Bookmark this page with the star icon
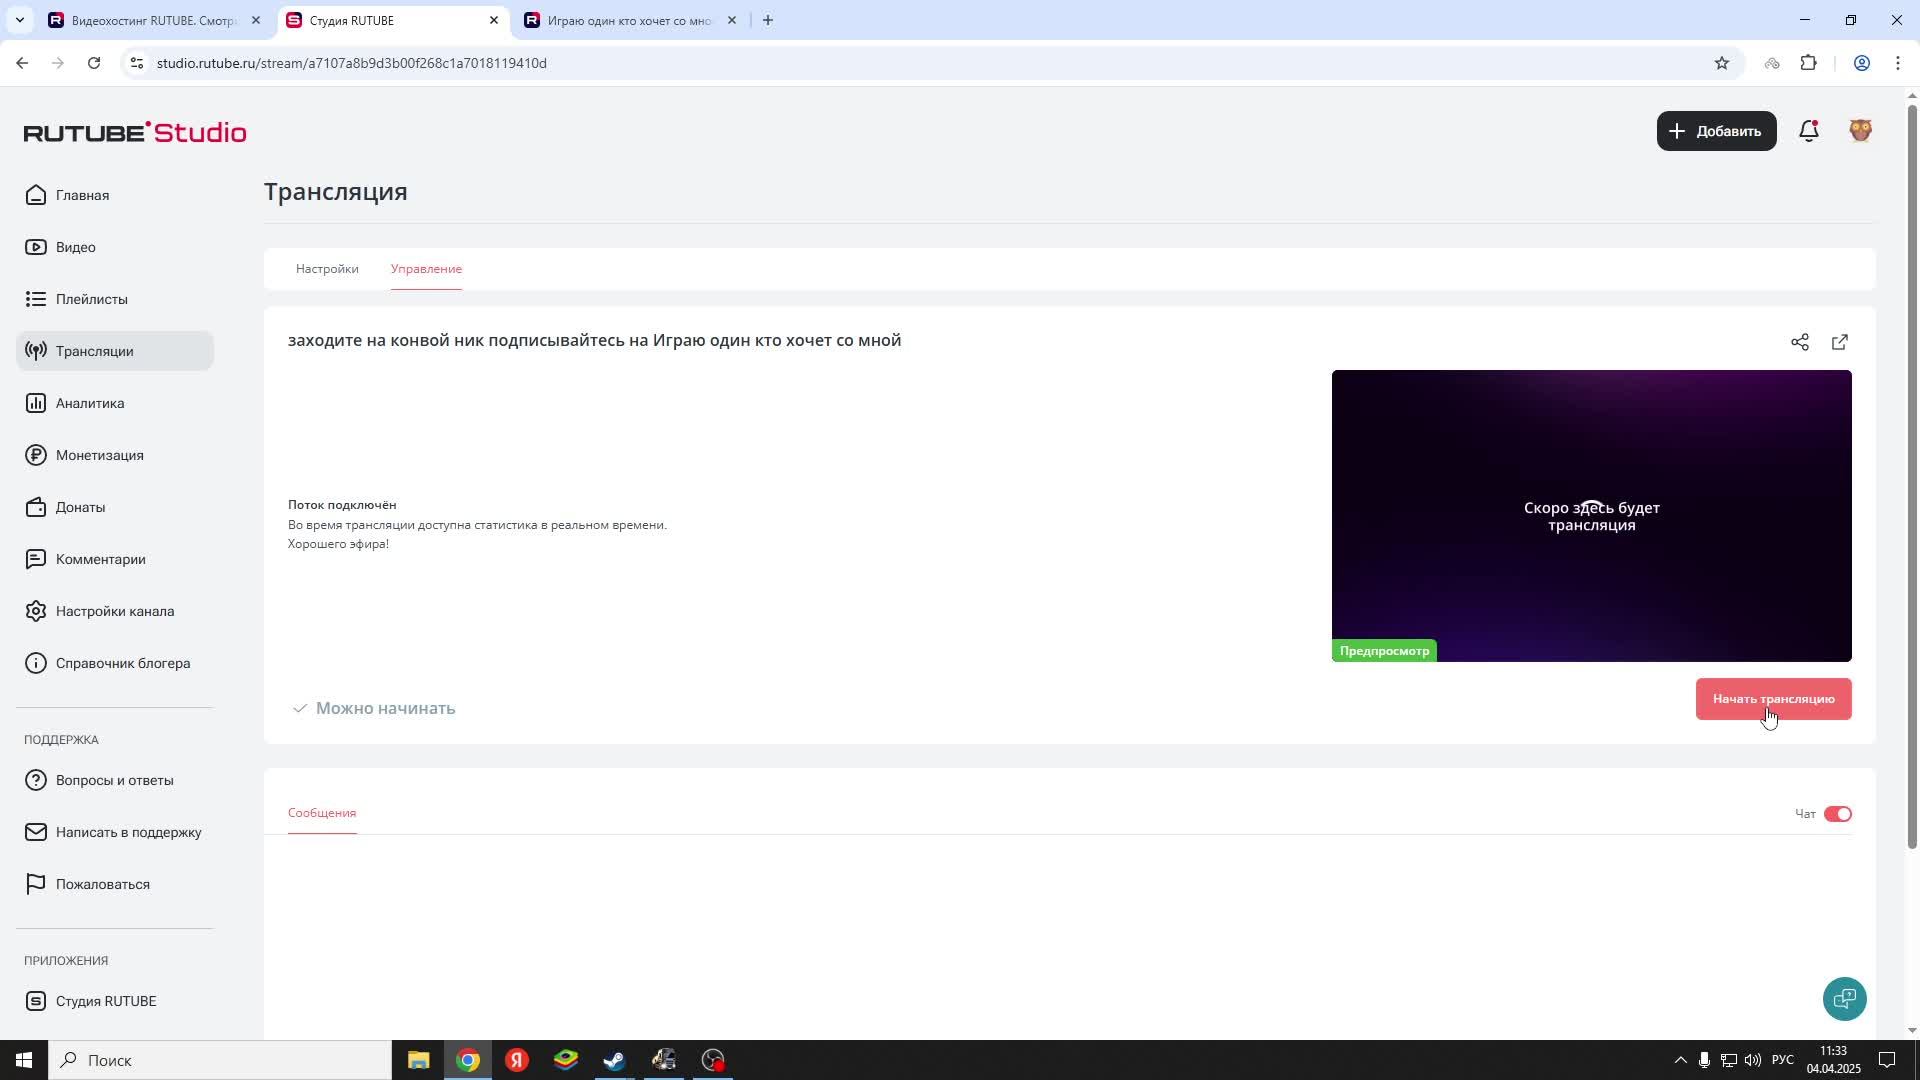1920x1080 pixels. [1722, 63]
